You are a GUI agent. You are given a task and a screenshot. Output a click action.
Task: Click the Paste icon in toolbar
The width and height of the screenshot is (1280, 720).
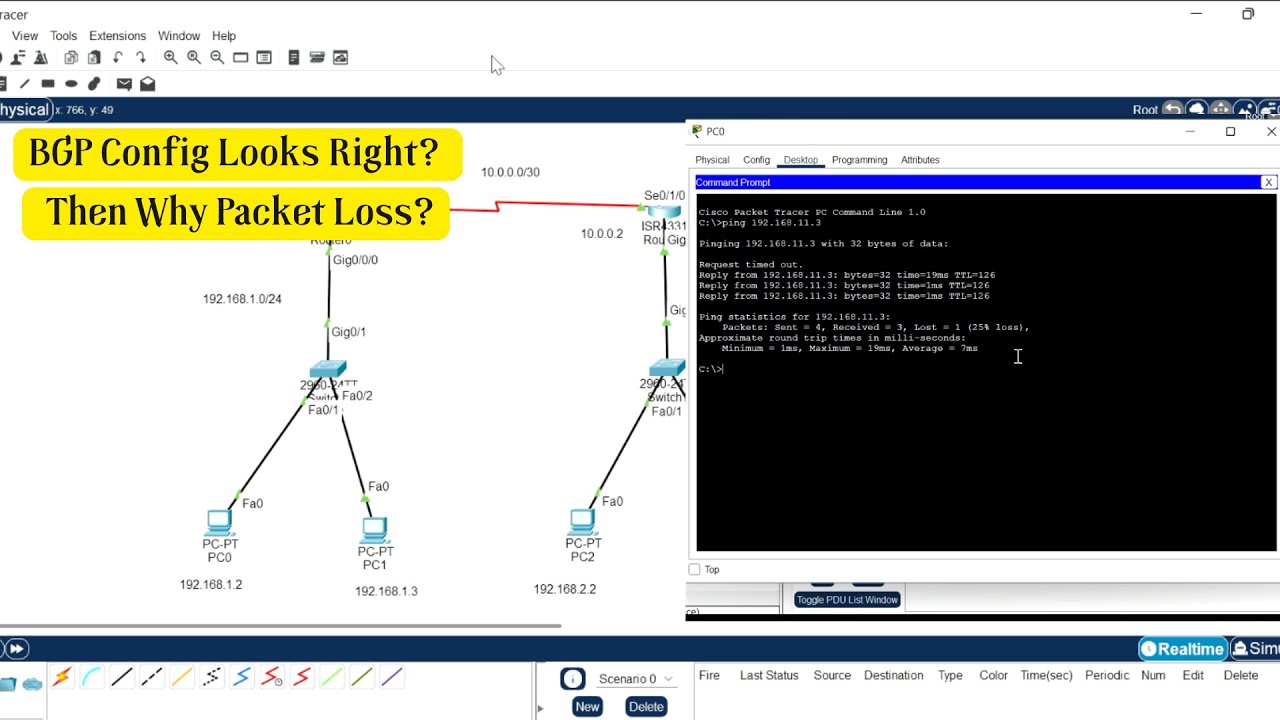point(94,58)
